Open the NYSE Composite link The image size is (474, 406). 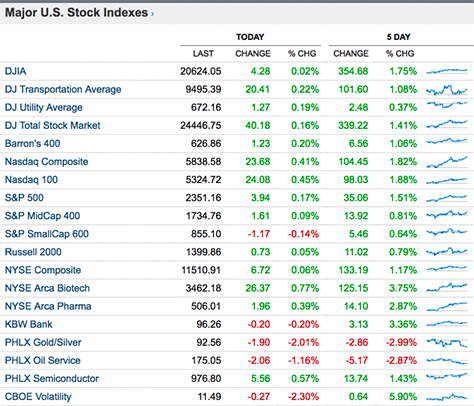click(x=43, y=270)
